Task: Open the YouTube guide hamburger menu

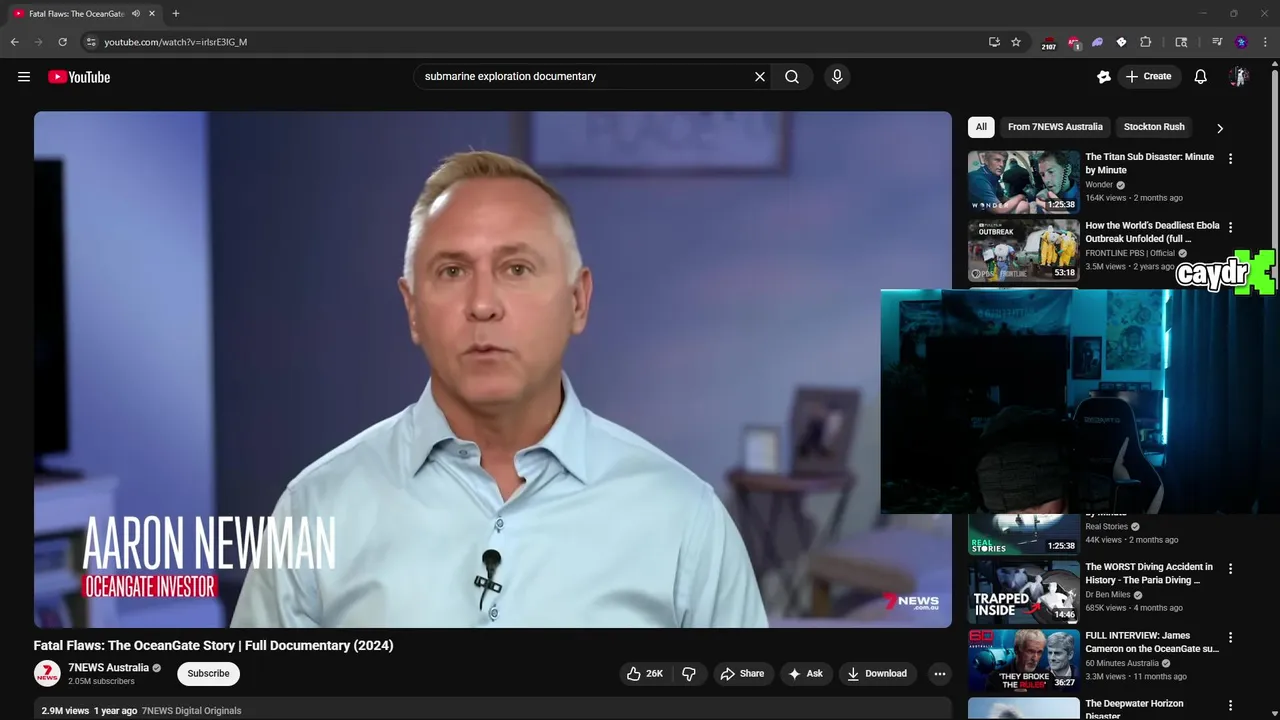Action: coord(24,77)
